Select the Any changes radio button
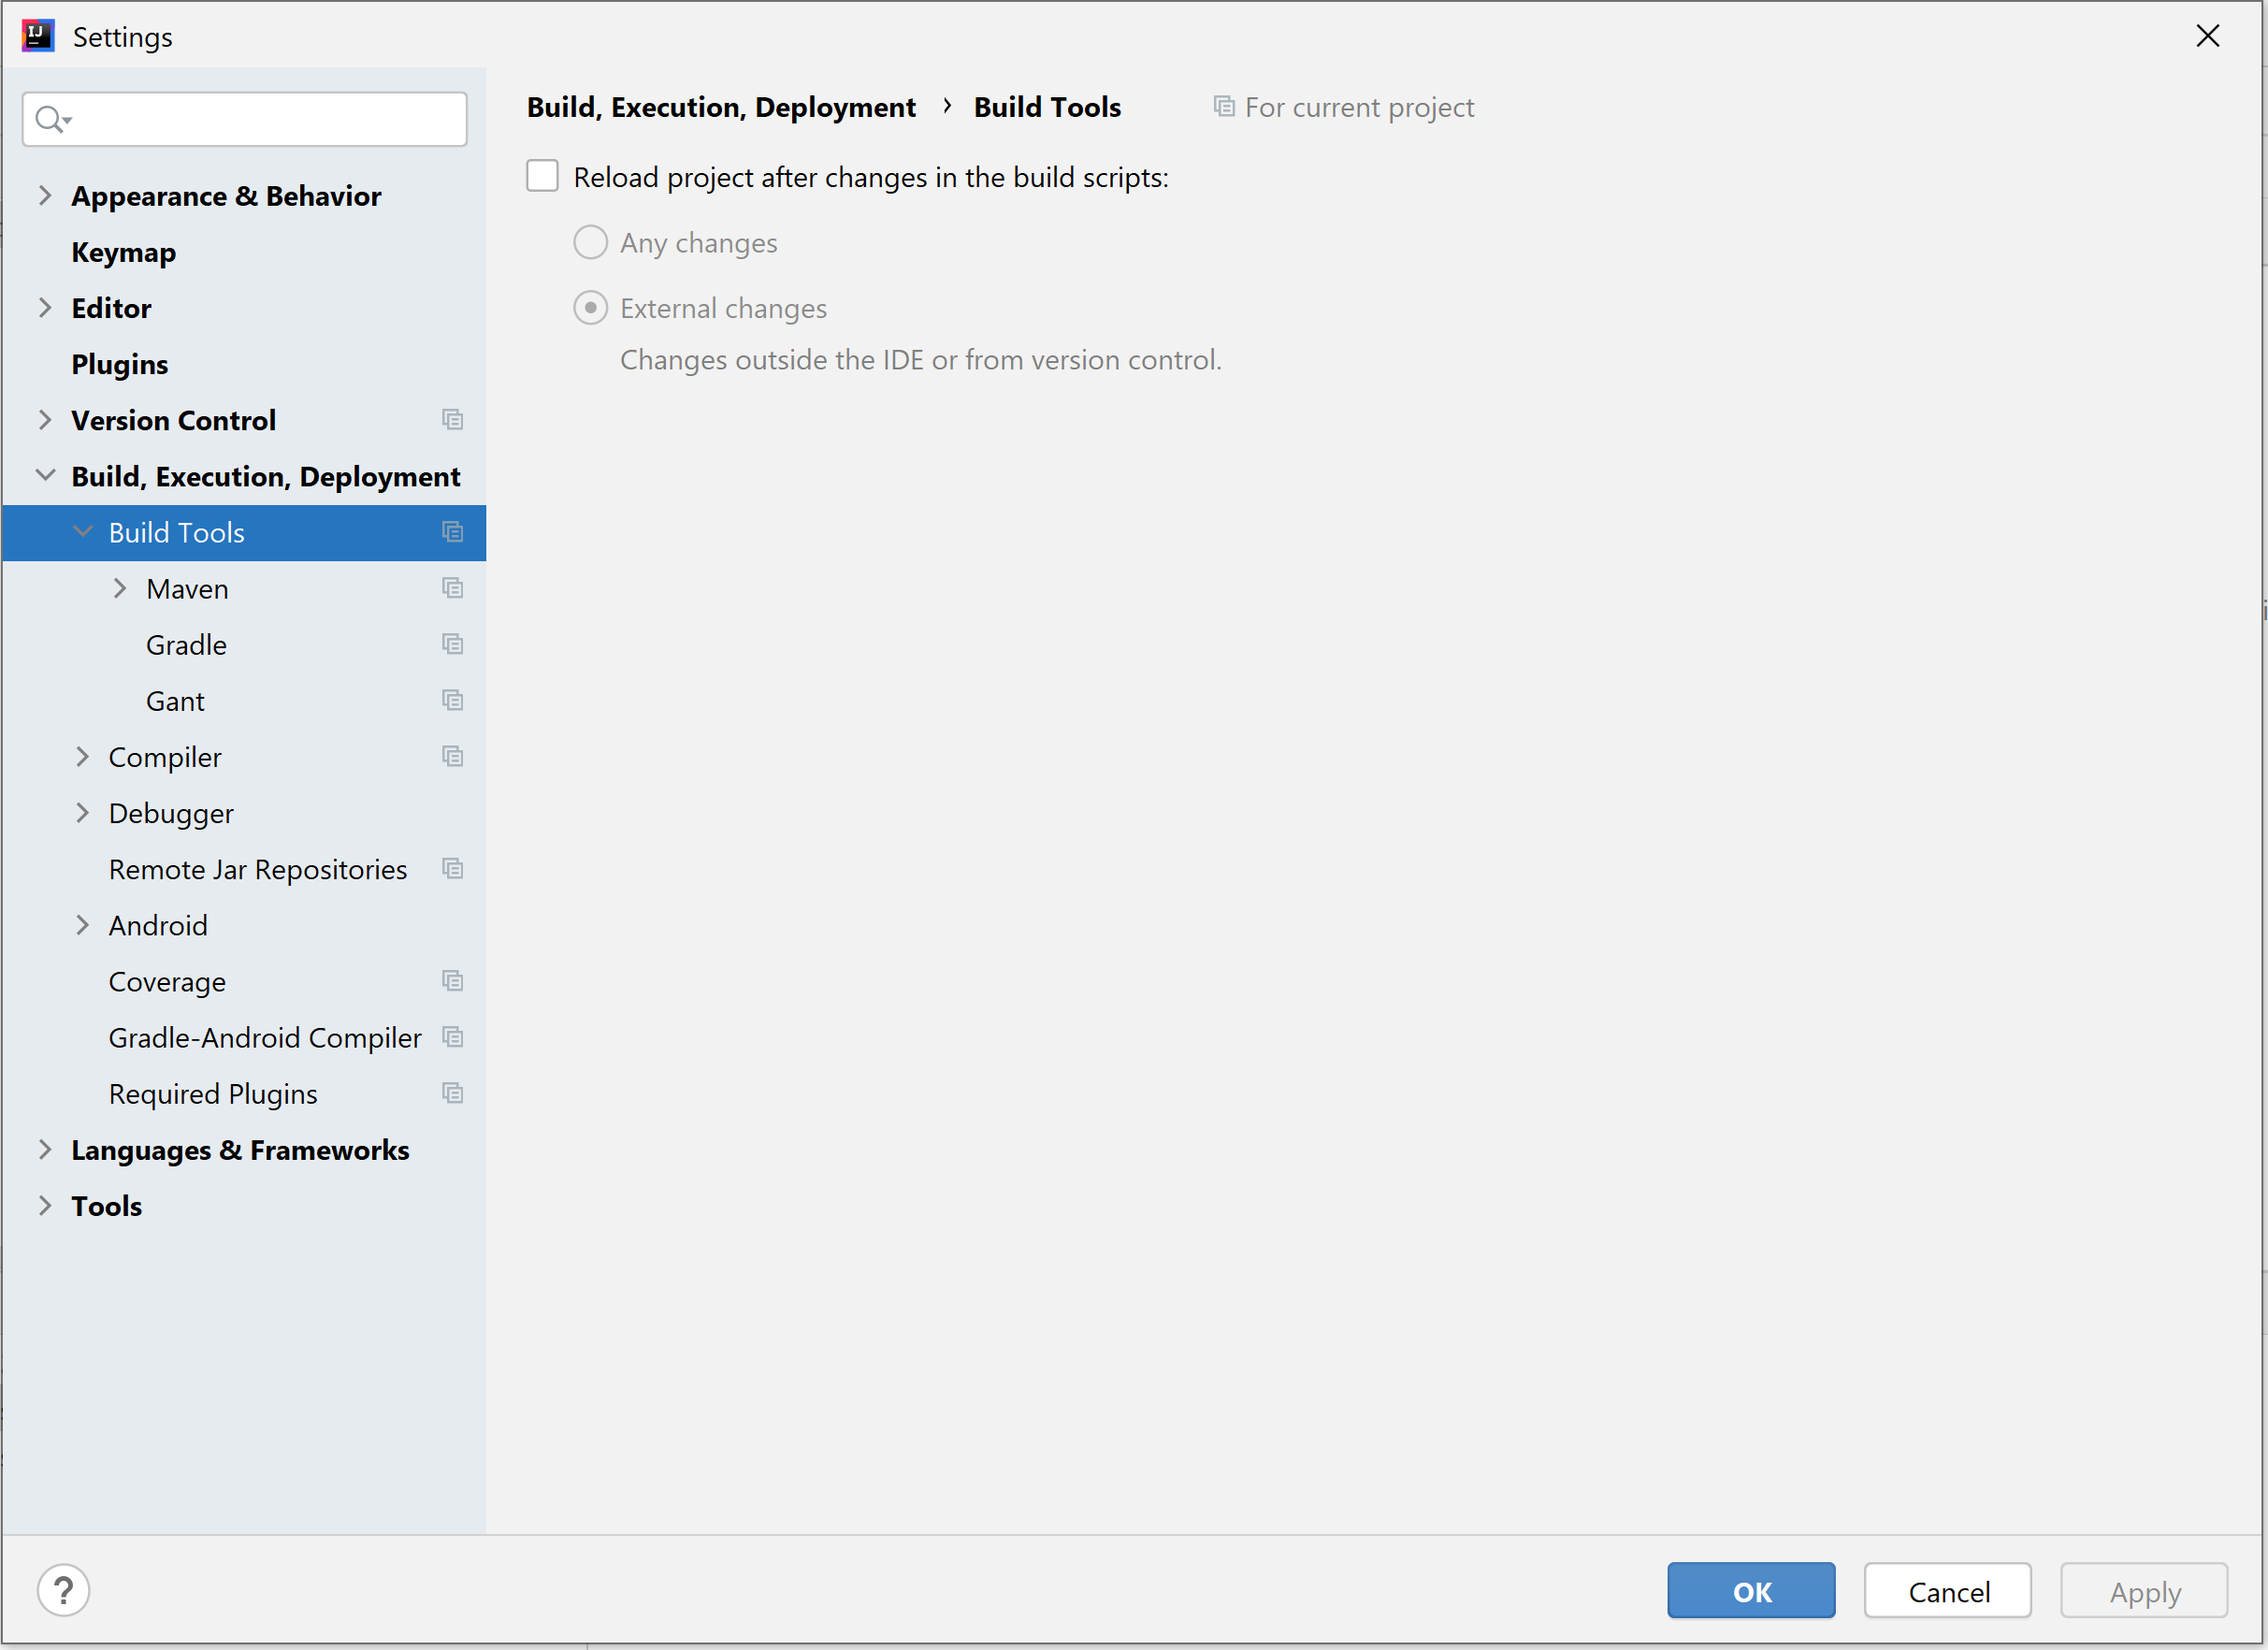The height and width of the screenshot is (1650, 2268). 590,242
